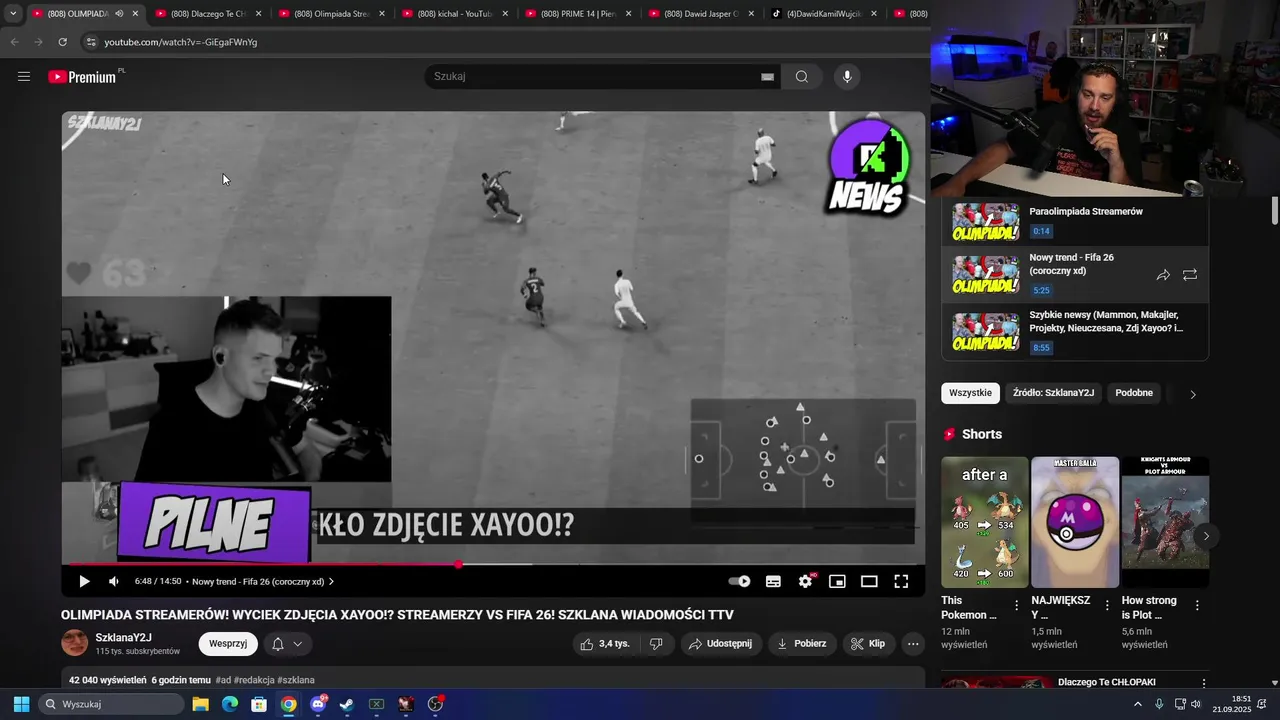Click the search magnifier button

802,77
